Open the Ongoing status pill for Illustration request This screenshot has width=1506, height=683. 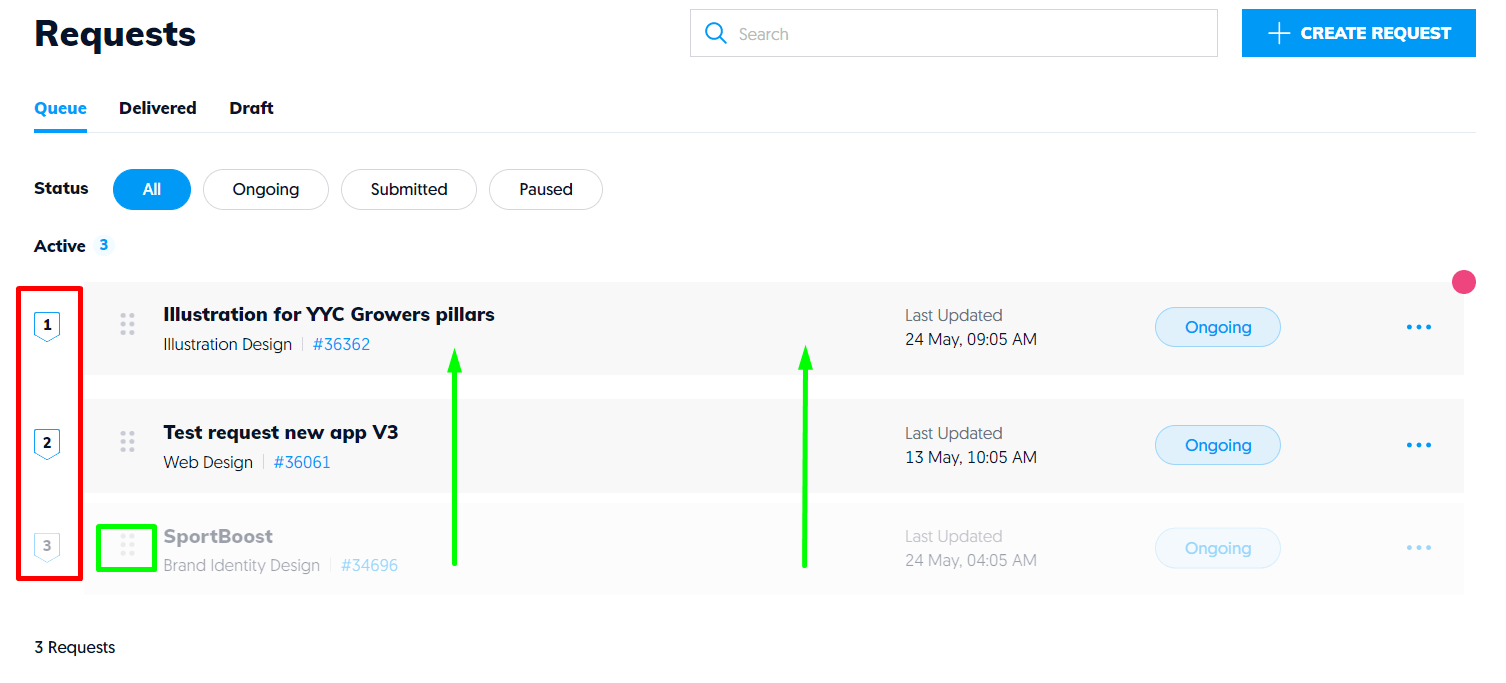pyautogui.click(x=1217, y=326)
